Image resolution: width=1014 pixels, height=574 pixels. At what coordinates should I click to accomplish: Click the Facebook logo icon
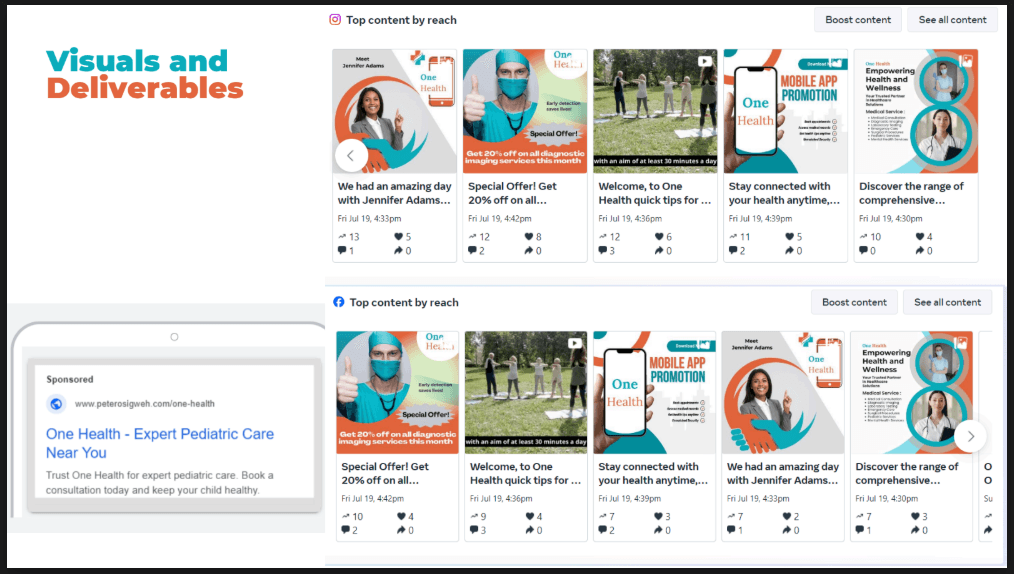click(x=339, y=302)
